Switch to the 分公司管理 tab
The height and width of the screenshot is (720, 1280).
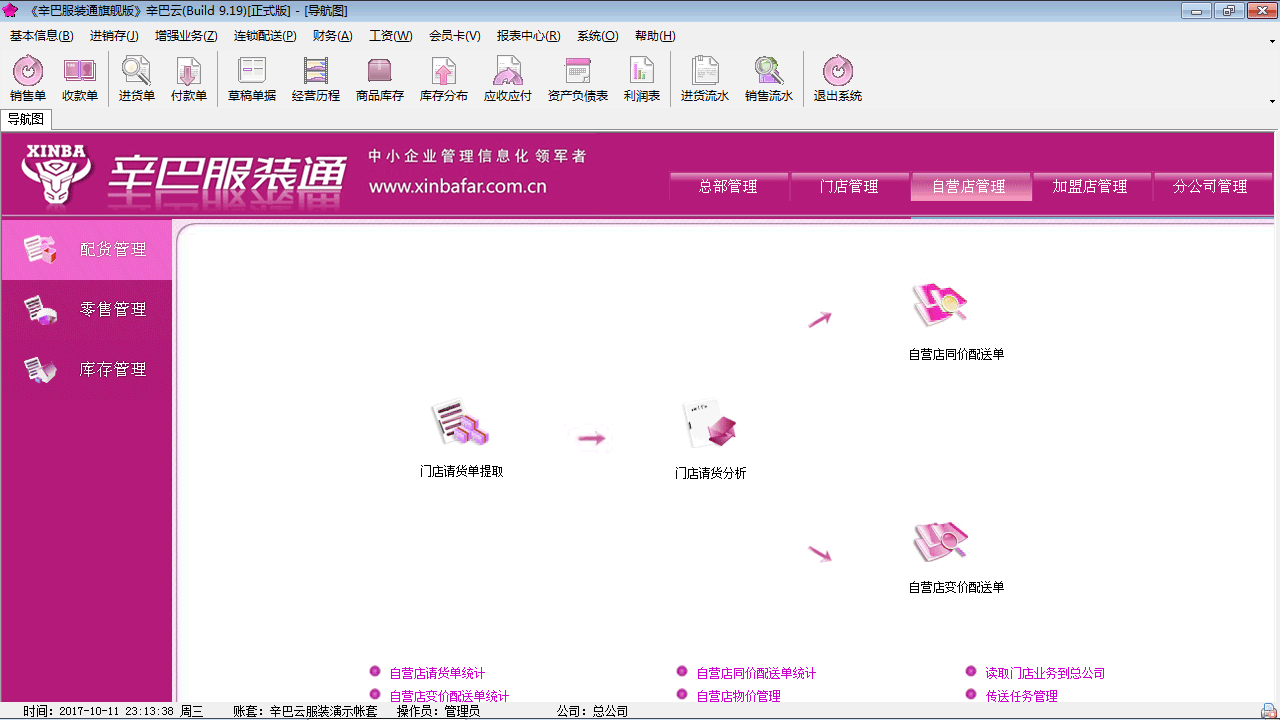point(1211,187)
